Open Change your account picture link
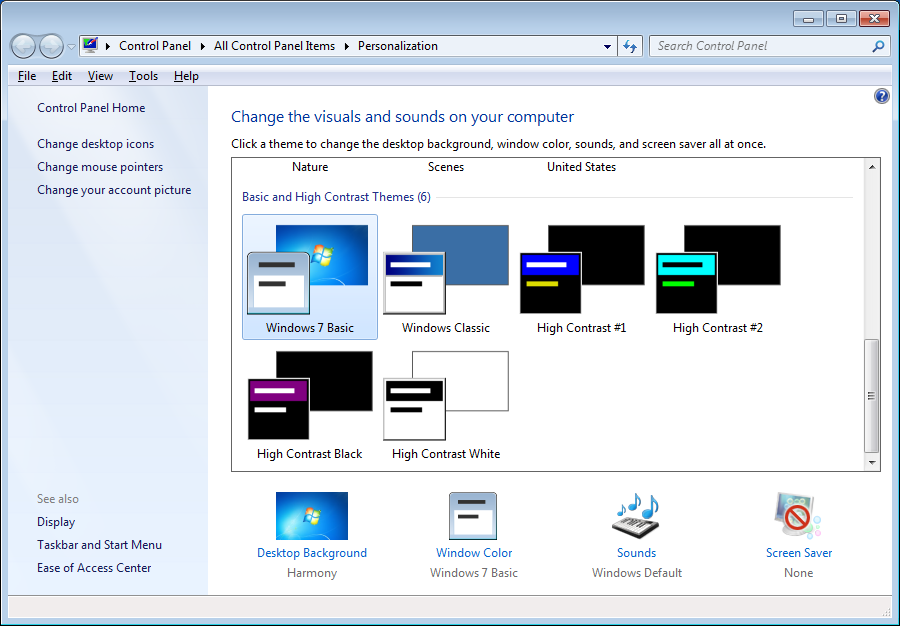Viewport: 900px width, 626px height. pos(114,190)
